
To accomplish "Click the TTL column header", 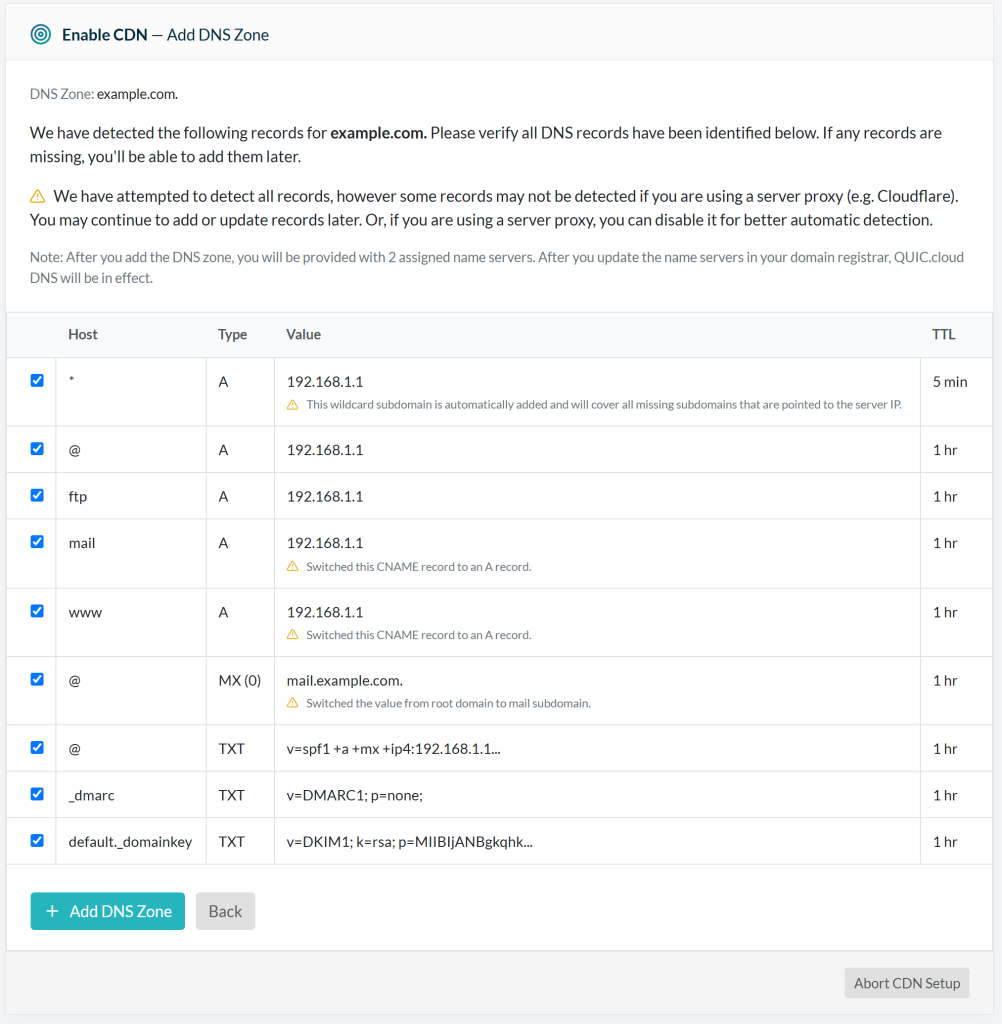I will pos(943,334).
